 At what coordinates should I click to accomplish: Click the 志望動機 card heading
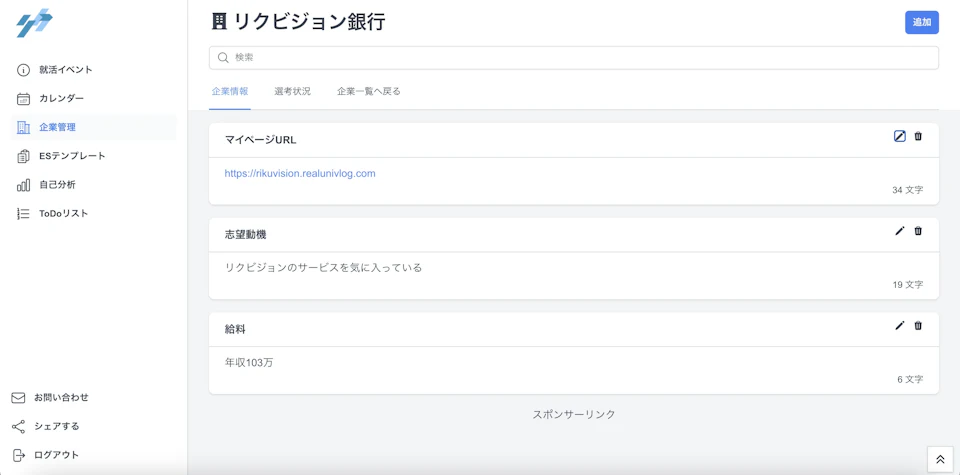246,234
